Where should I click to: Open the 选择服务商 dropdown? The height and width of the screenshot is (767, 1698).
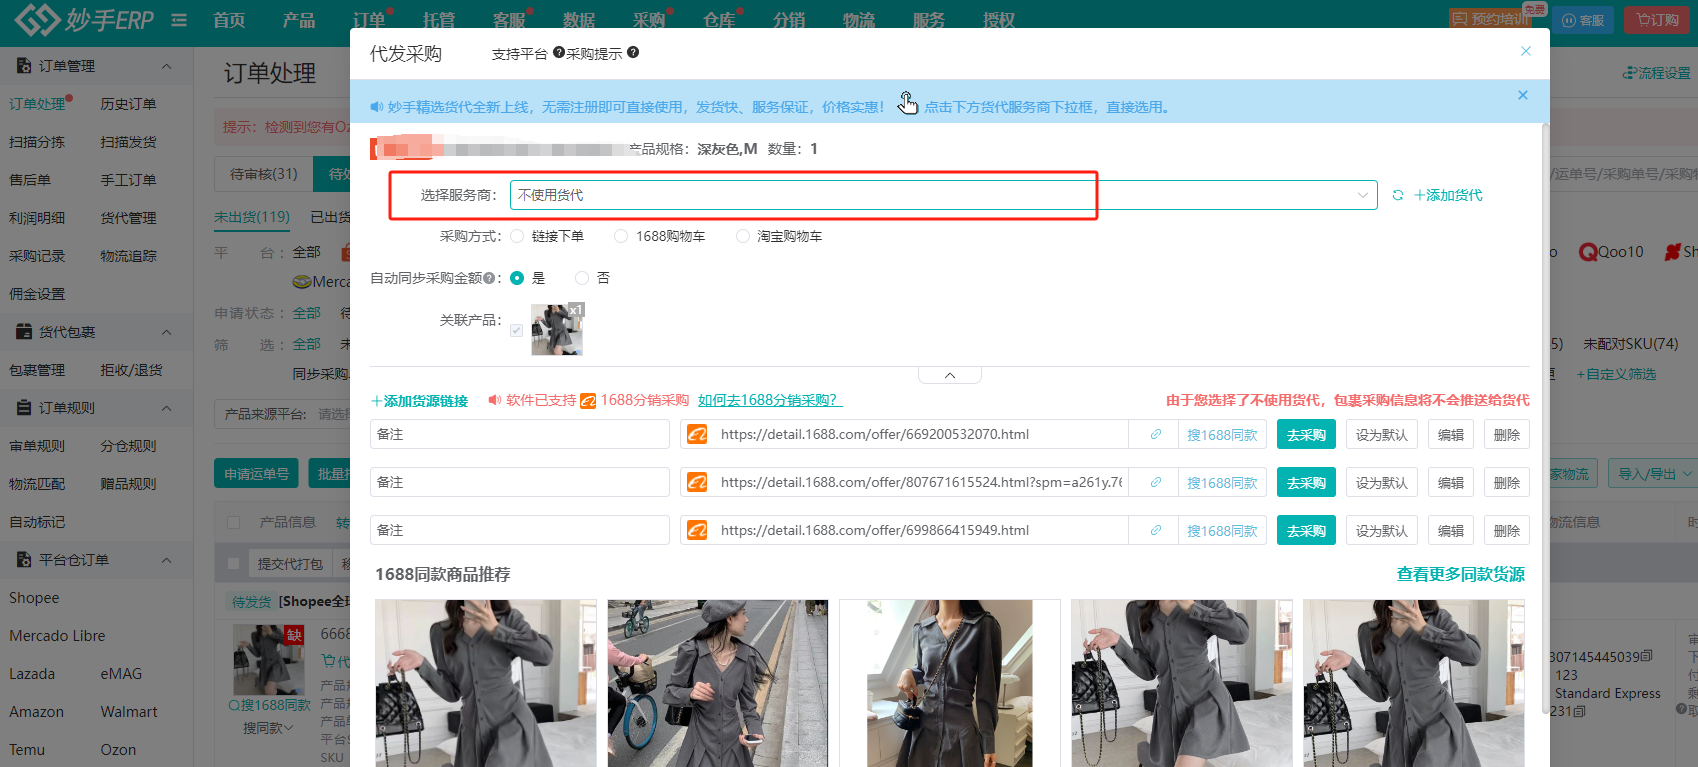click(x=942, y=195)
